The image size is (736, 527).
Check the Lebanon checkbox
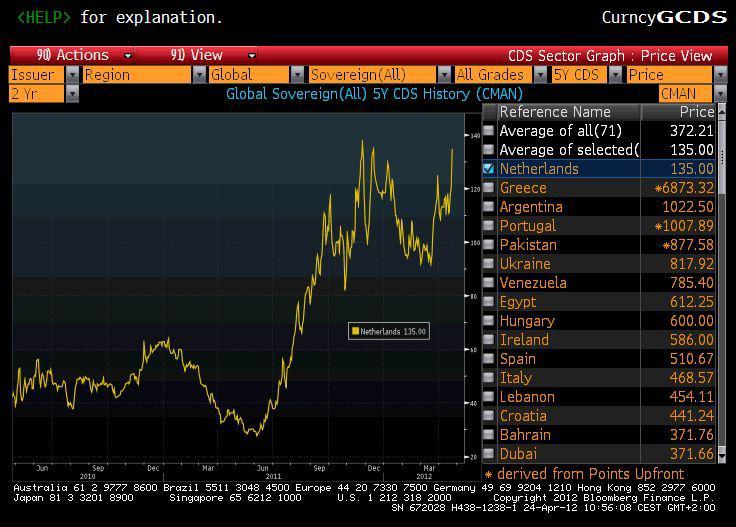pos(489,397)
